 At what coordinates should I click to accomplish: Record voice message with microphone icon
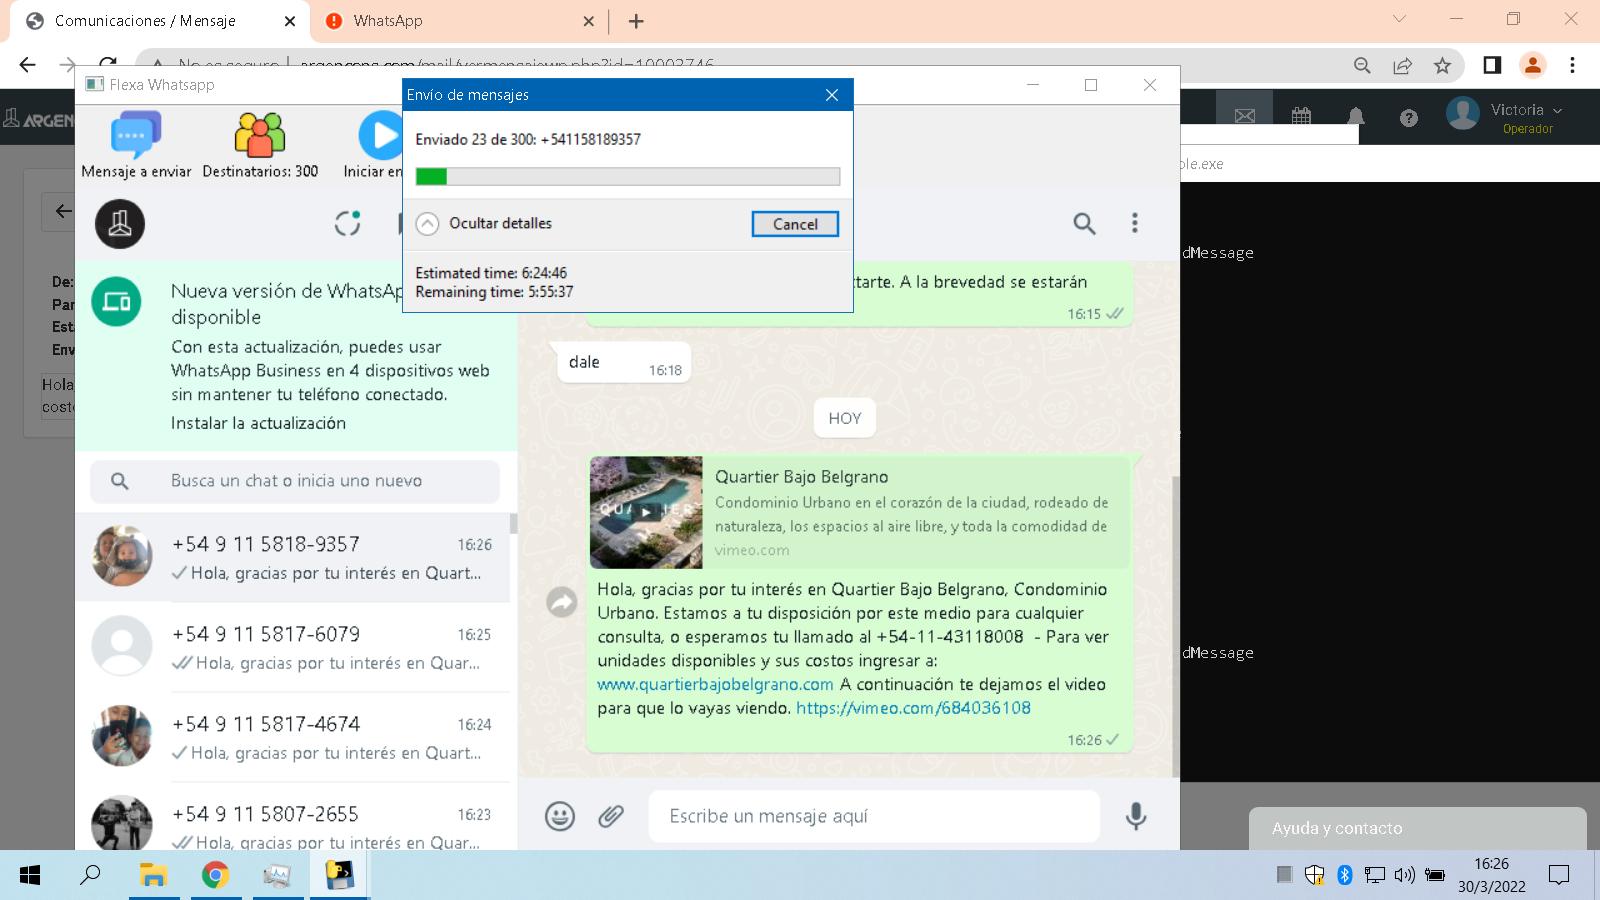pyautogui.click(x=1135, y=816)
